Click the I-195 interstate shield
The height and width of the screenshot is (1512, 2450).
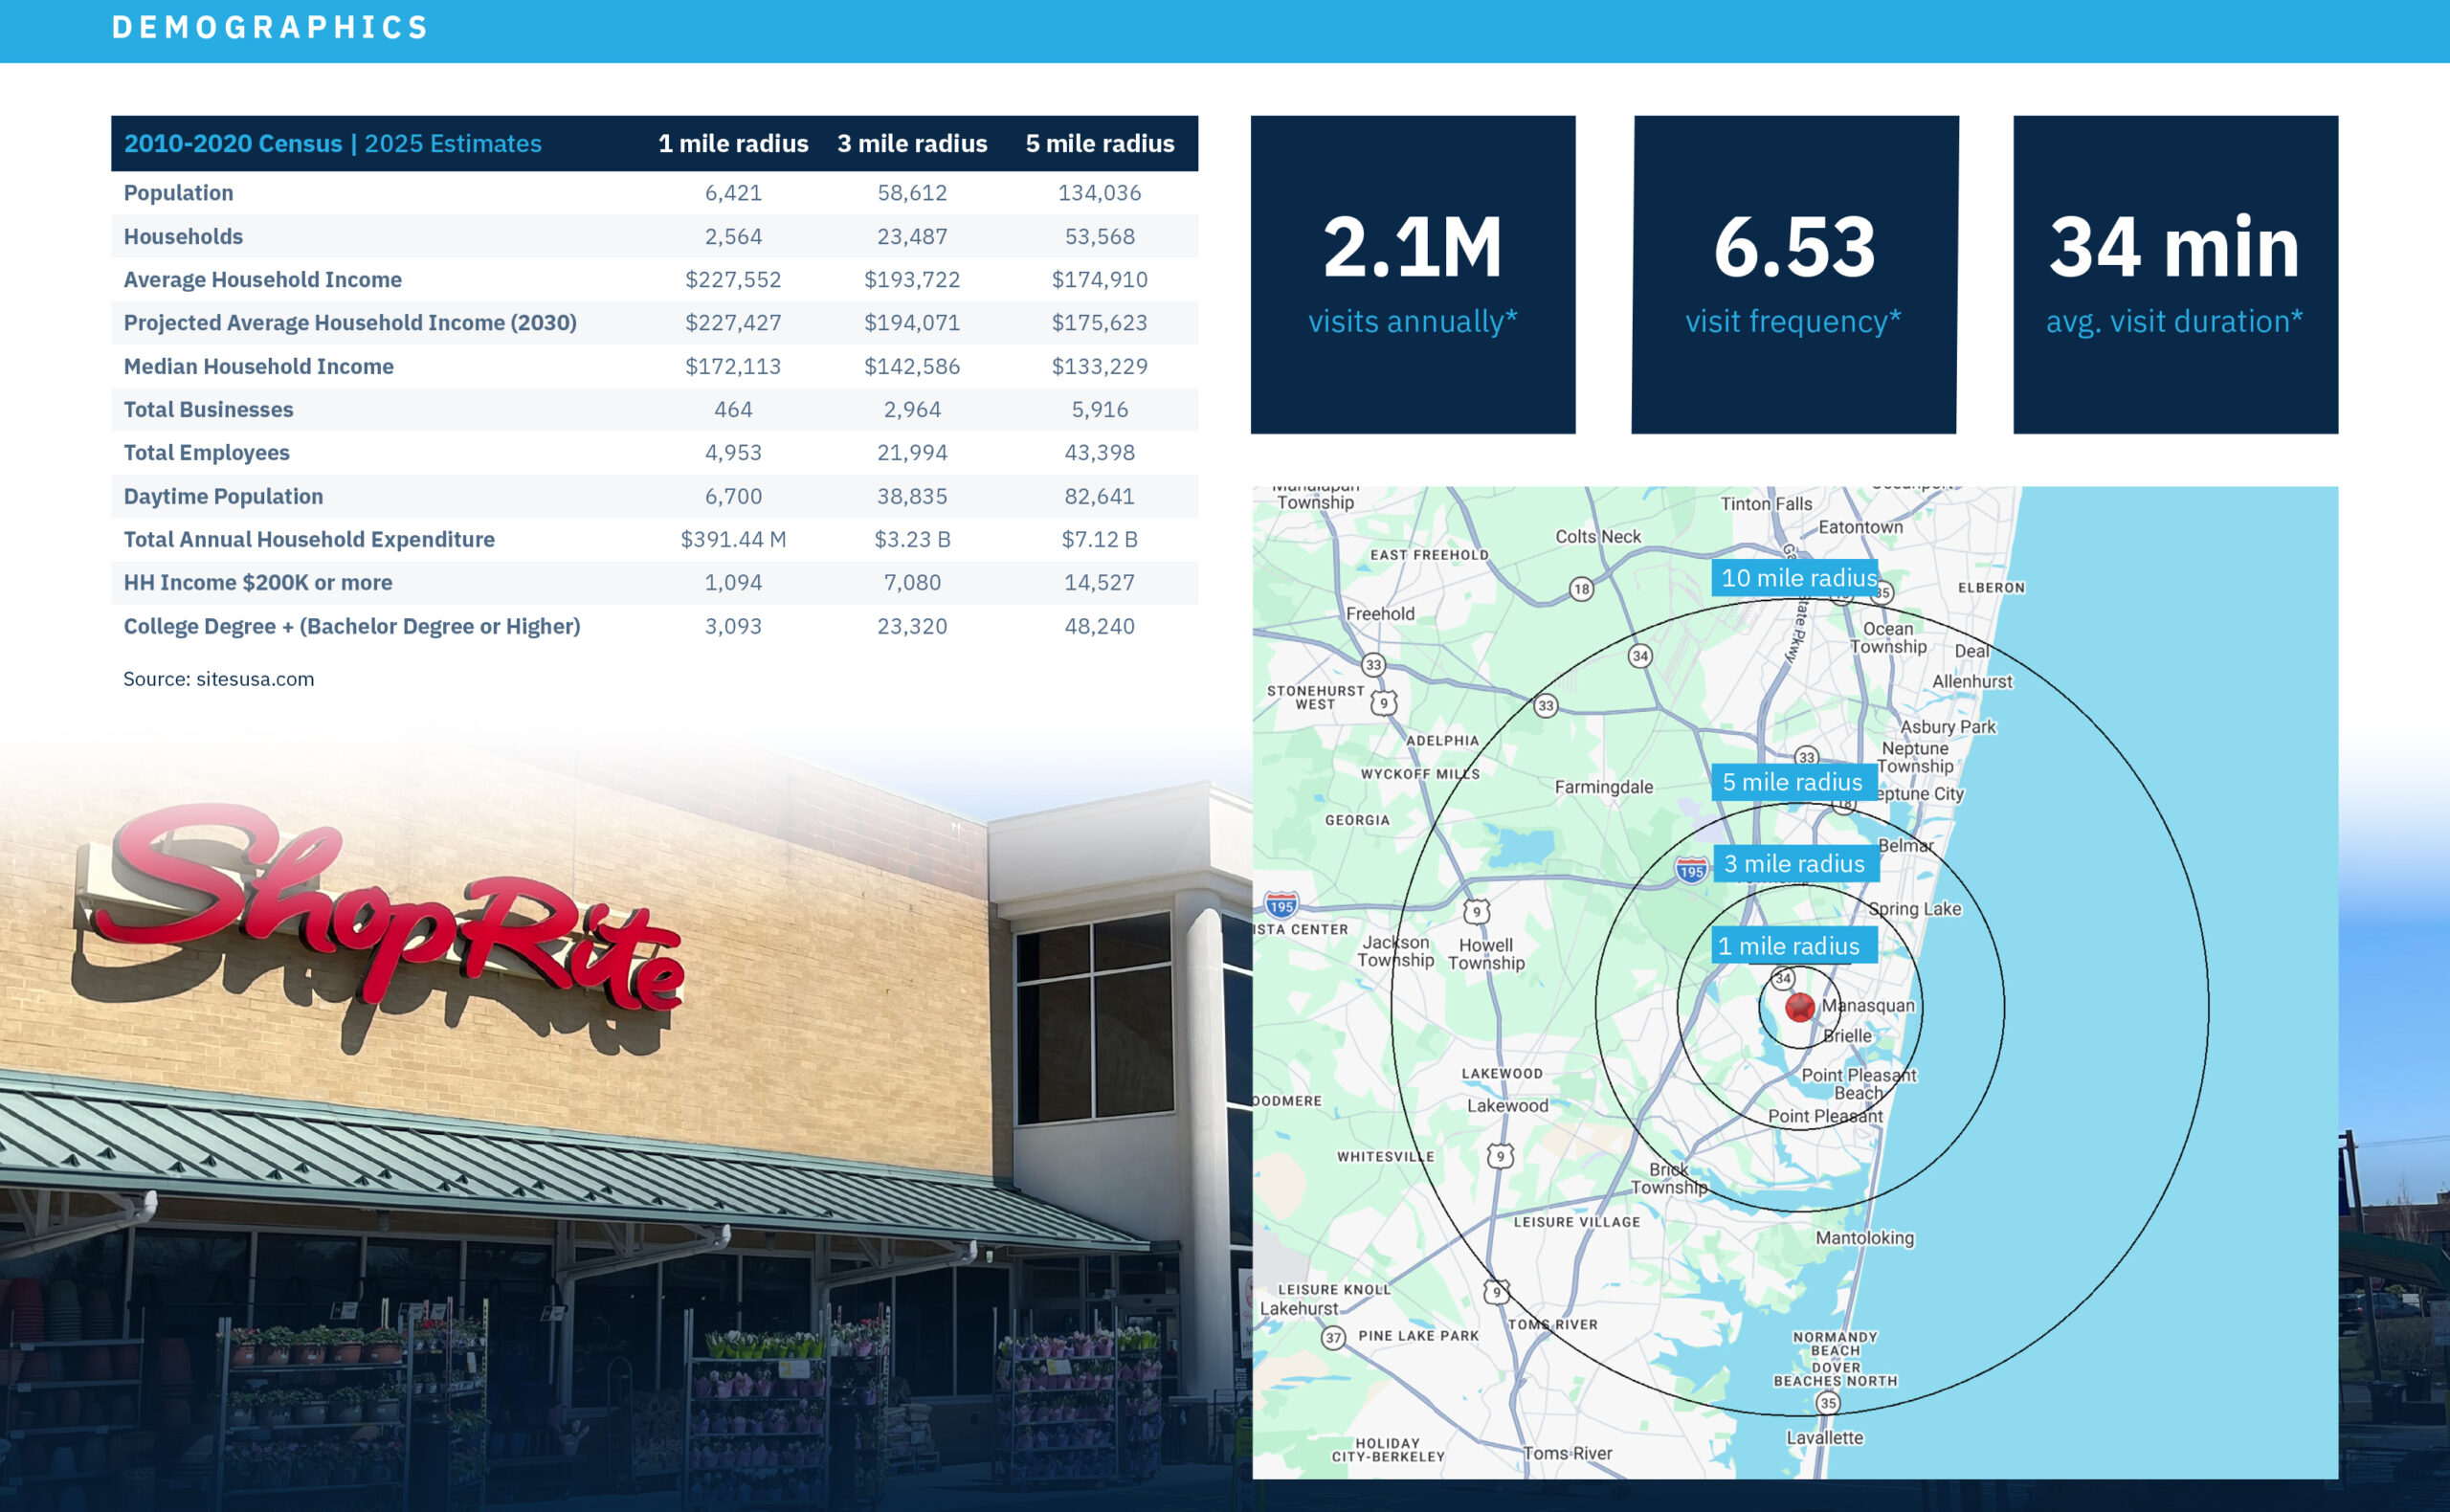tap(1690, 870)
